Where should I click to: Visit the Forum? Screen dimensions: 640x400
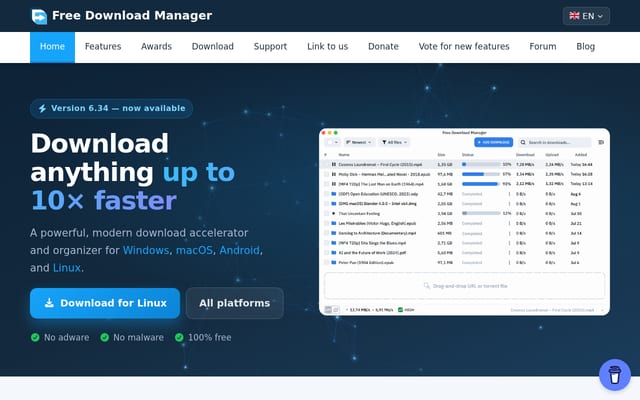[543, 47]
